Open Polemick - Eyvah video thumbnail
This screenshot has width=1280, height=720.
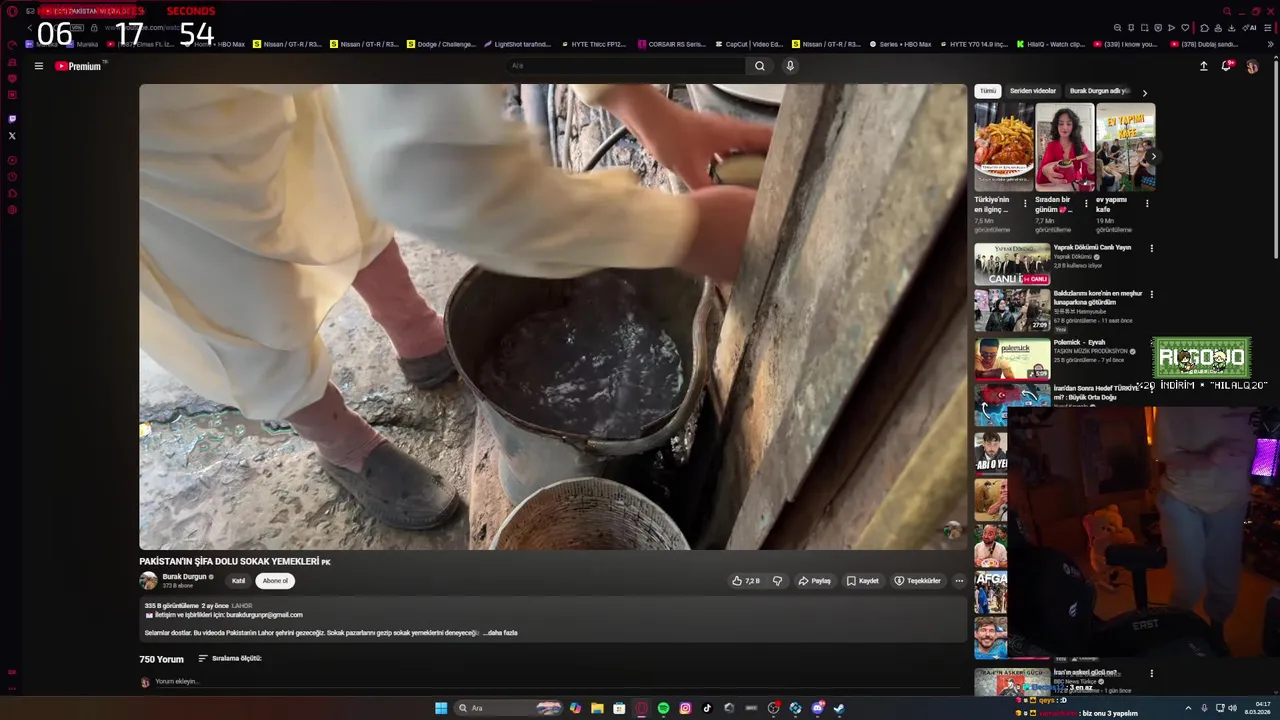tap(1012, 359)
